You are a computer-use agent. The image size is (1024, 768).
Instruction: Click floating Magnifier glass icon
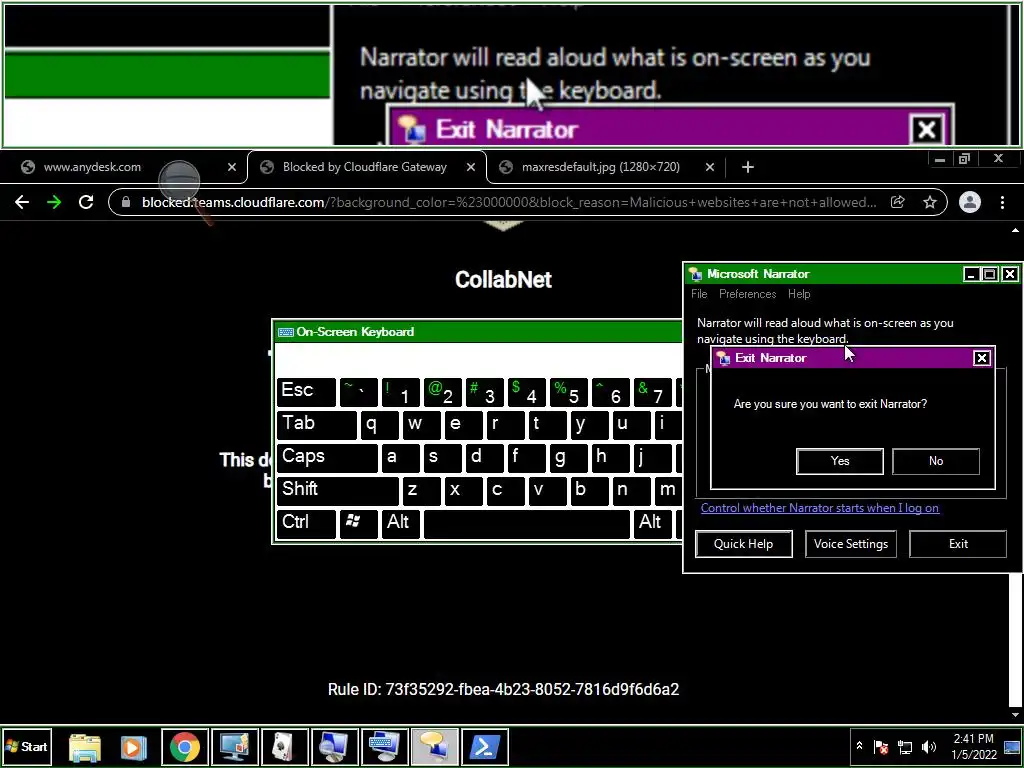click(182, 183)
